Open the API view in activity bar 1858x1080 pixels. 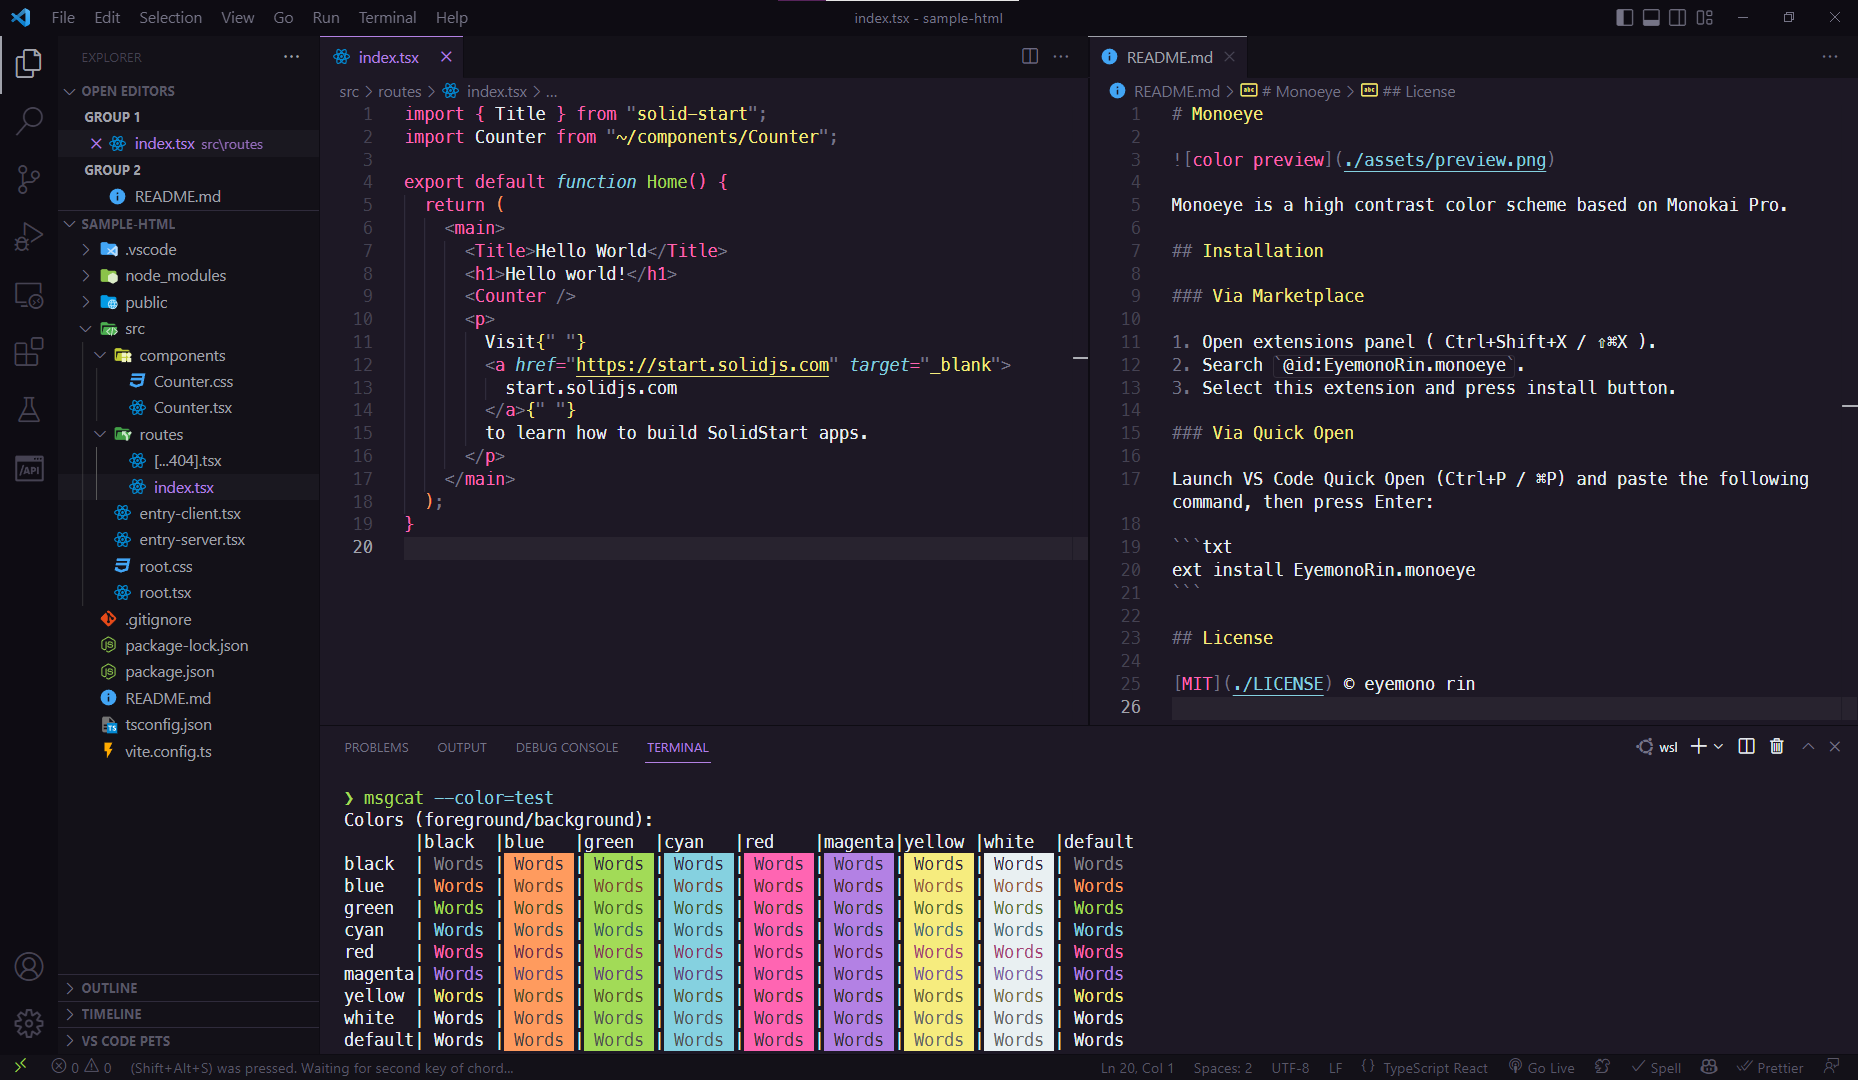pyautogui.click(x=29, y=468)
